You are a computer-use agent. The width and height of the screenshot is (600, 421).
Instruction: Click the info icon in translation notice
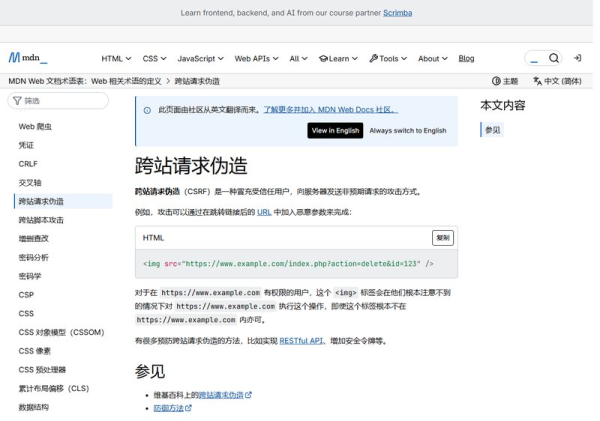[147, 110]
